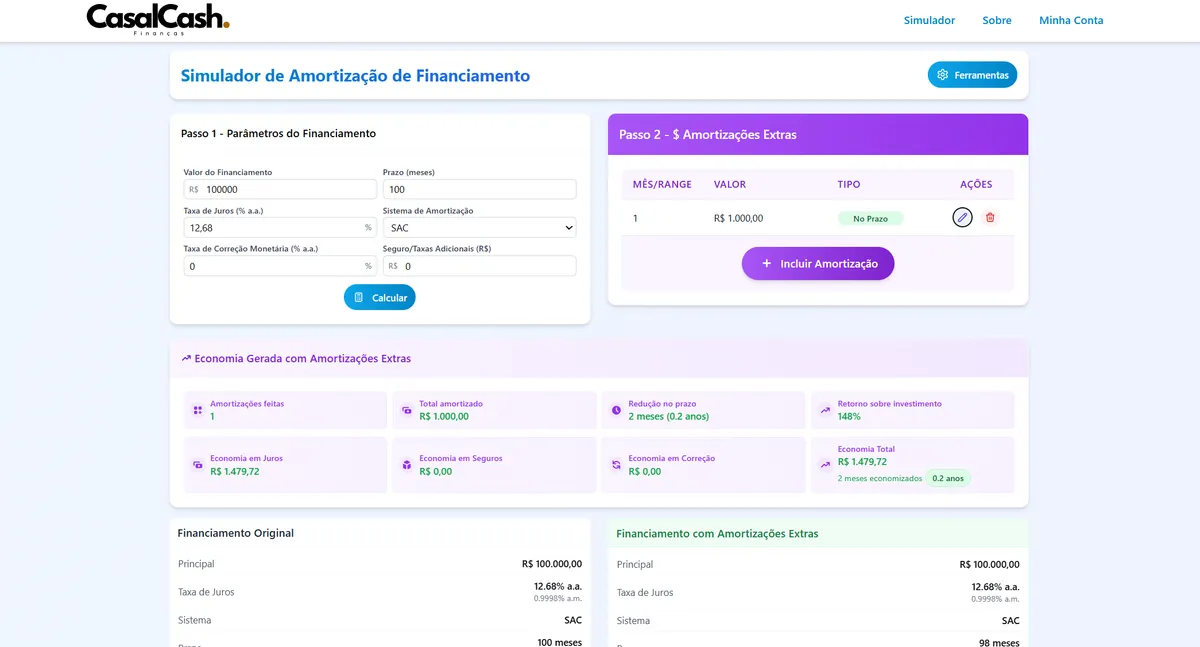The image size is (1200, 647).
Task: Toggle the percentage suffix on Taxa de Juros field
Action: click(368, 227)
